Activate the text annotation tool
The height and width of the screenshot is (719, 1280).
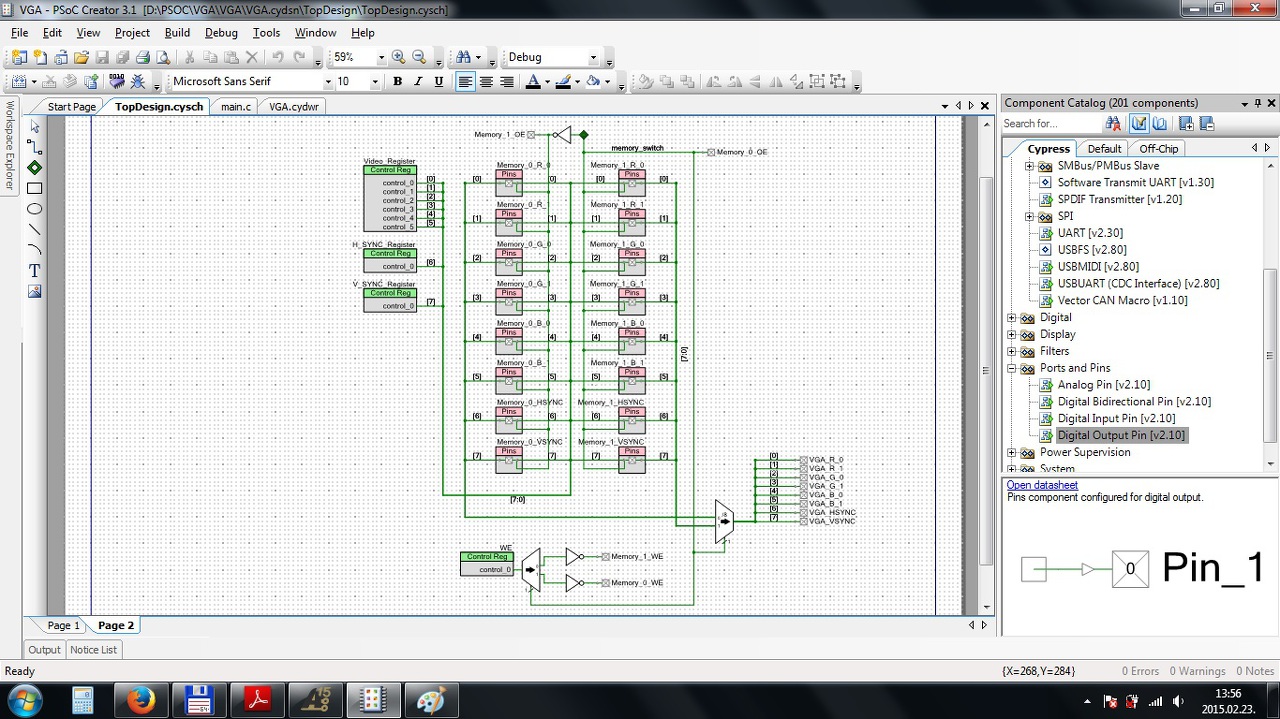(x=35, y=271)
